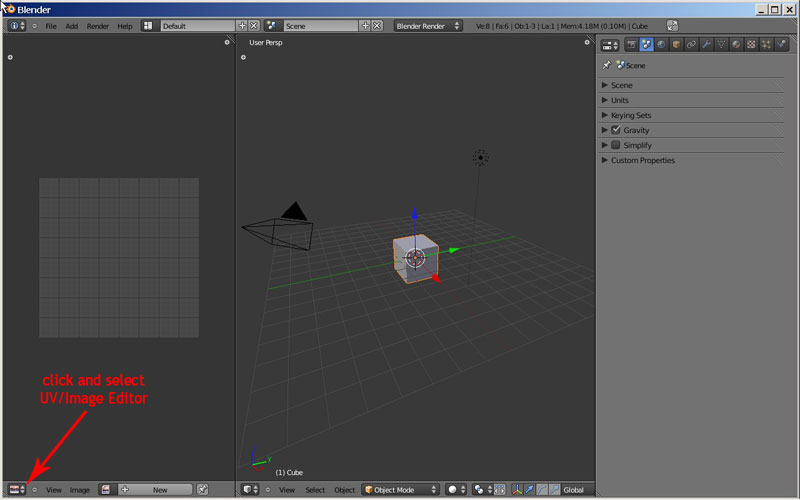Open the Texture properties checker icon
Image resolution: width=800 pixels, height=500 pixels.
[751, 45]
